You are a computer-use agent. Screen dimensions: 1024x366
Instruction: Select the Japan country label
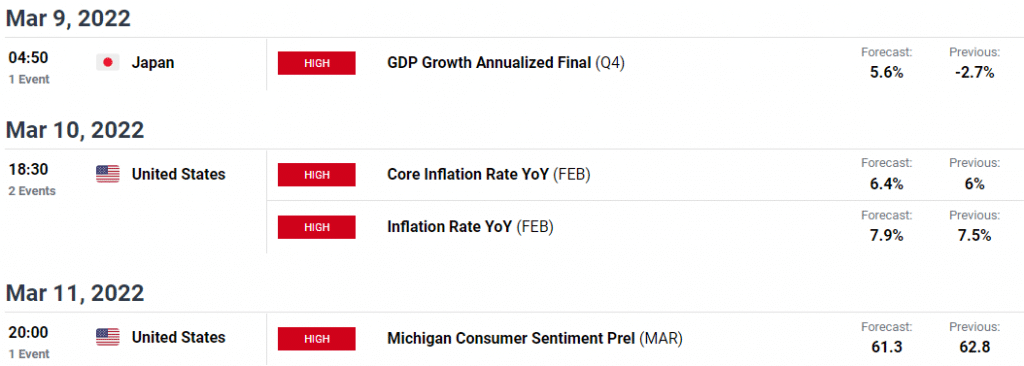pos(153,63)
